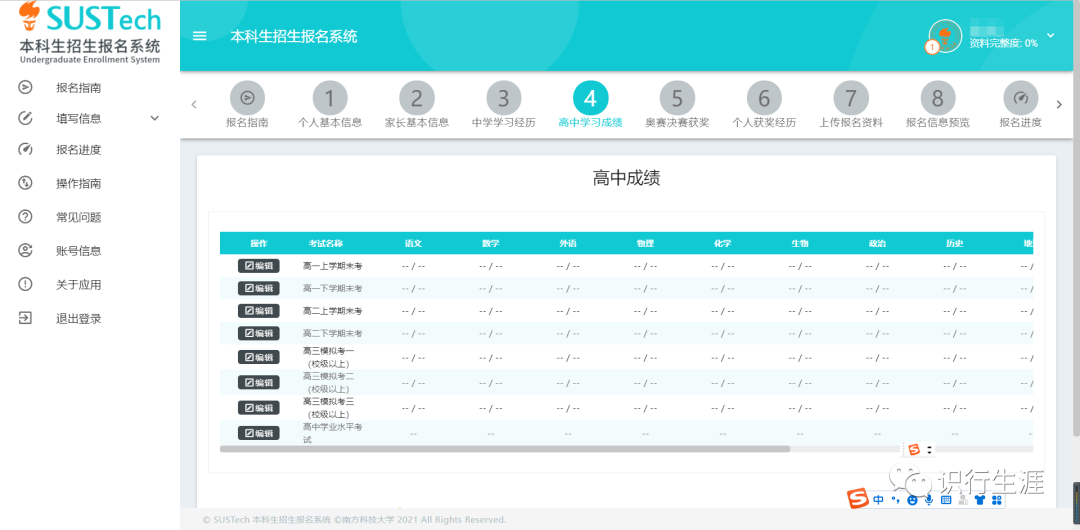Click the small floating Sogou S icon
The width and height of the screenshot is (1080, 530).
click(x=914, y=449)
